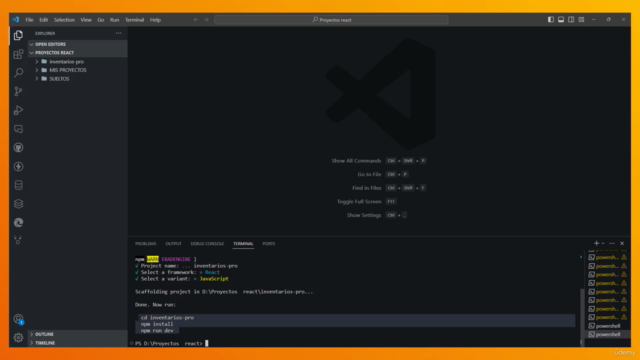Open the database icon in activity bar
The image size is (640, 360).
(18, 185)
